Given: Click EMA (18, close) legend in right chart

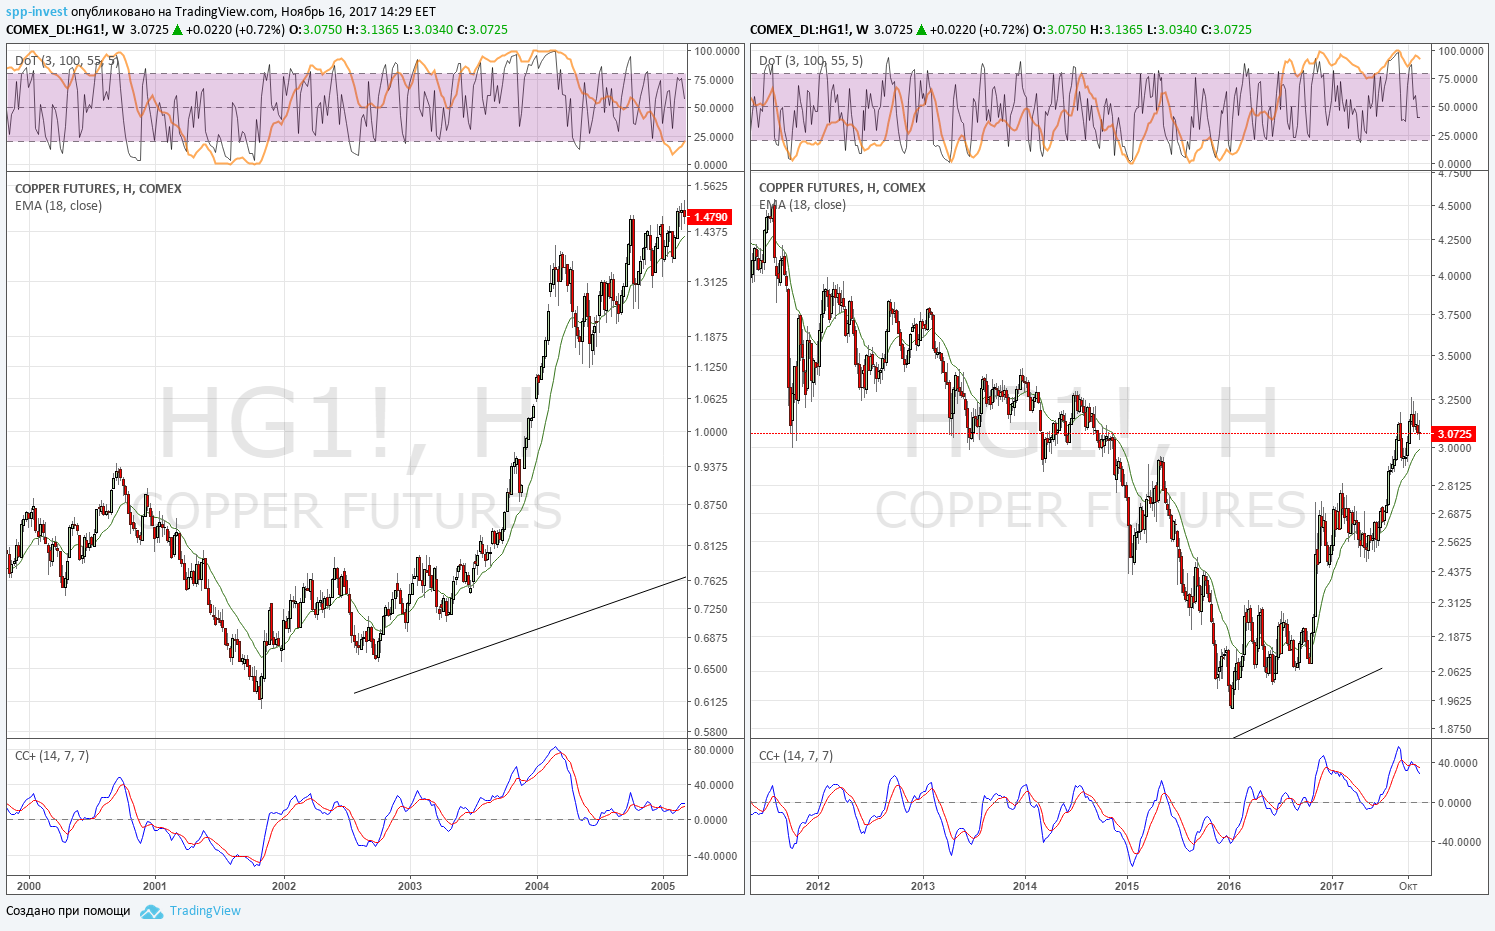Looking at the screenshot, I should coord(802,205).
